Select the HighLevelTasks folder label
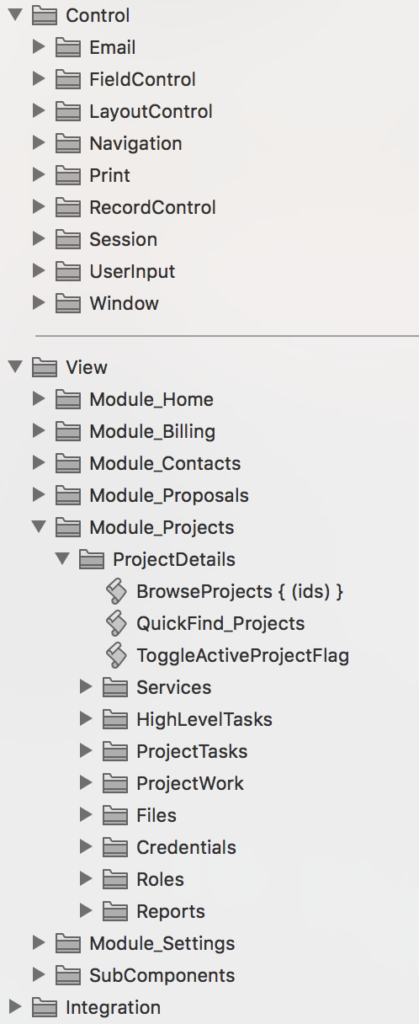Viewport: 419px width, 1024px height. click(204, 720)
